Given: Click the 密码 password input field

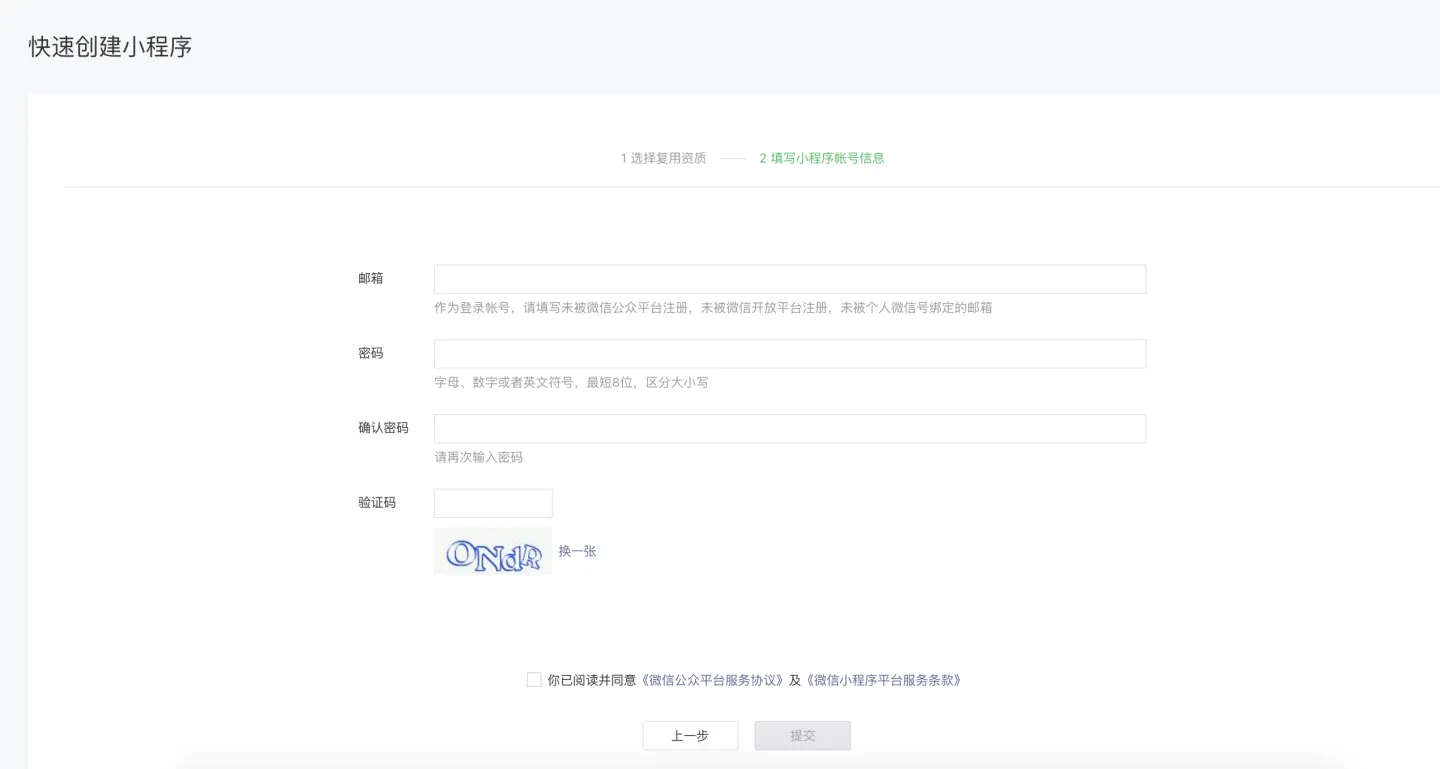Looking at the screenshot, I should (788, 353).
